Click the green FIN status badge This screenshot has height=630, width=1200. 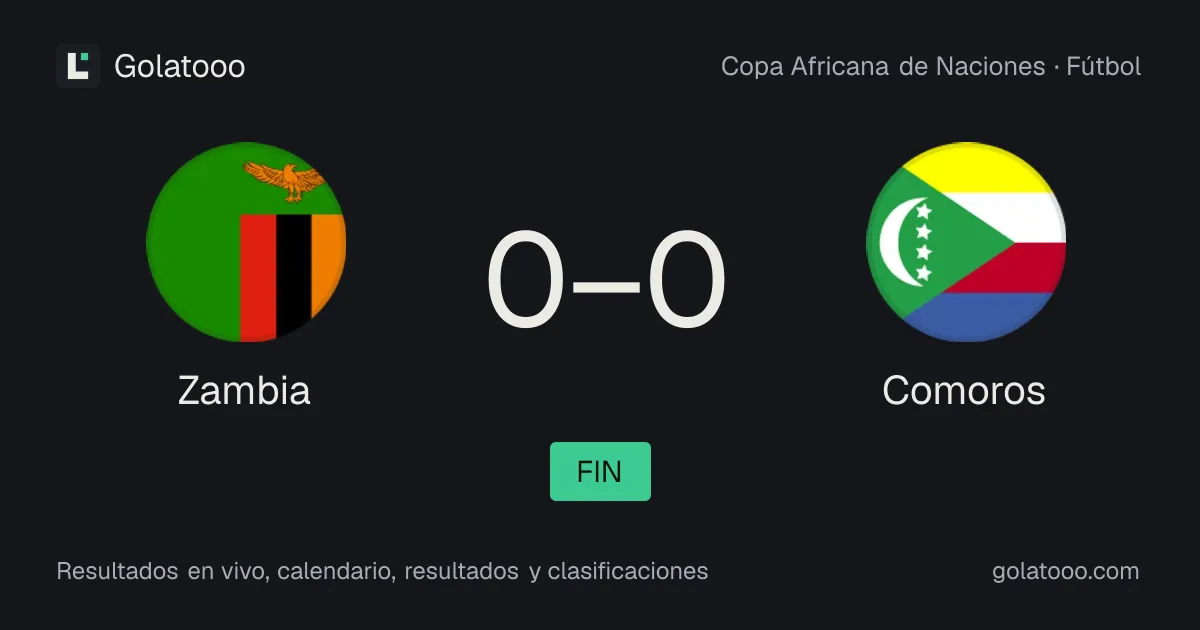coord(600,471)
